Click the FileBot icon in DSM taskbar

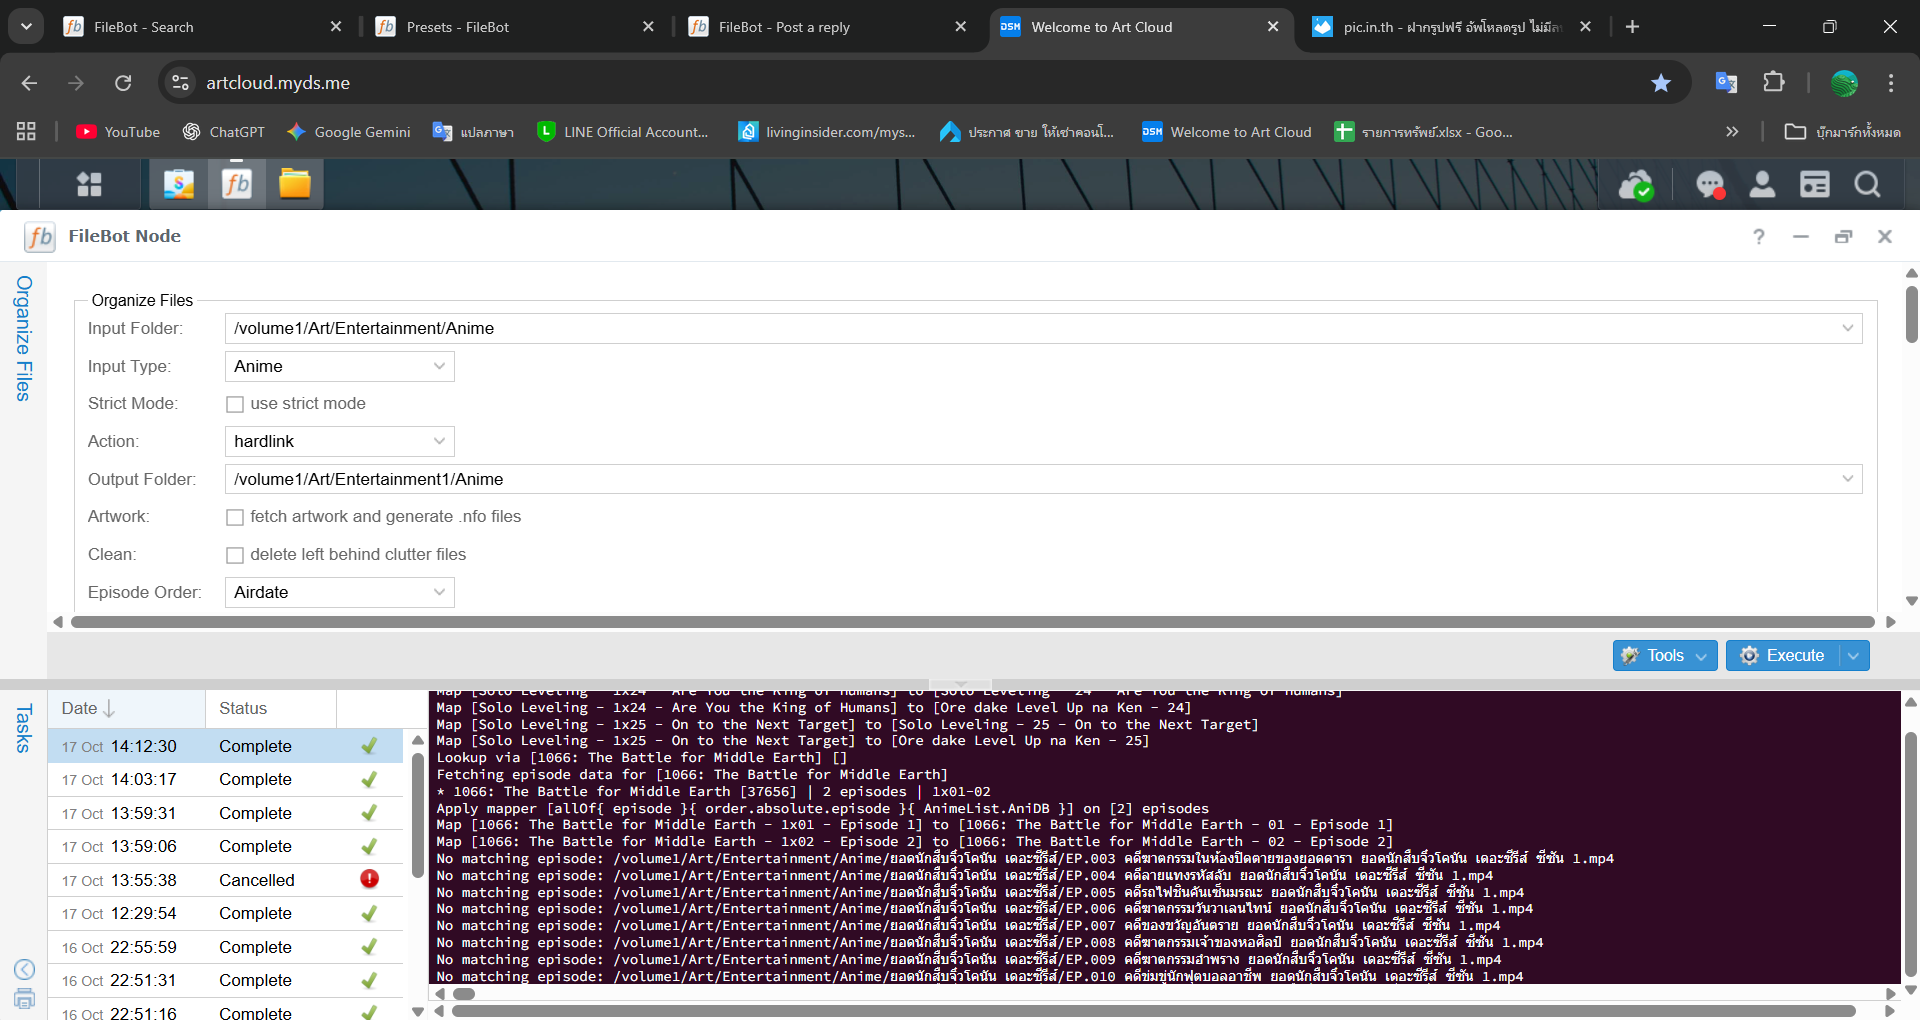coord(237,185)
